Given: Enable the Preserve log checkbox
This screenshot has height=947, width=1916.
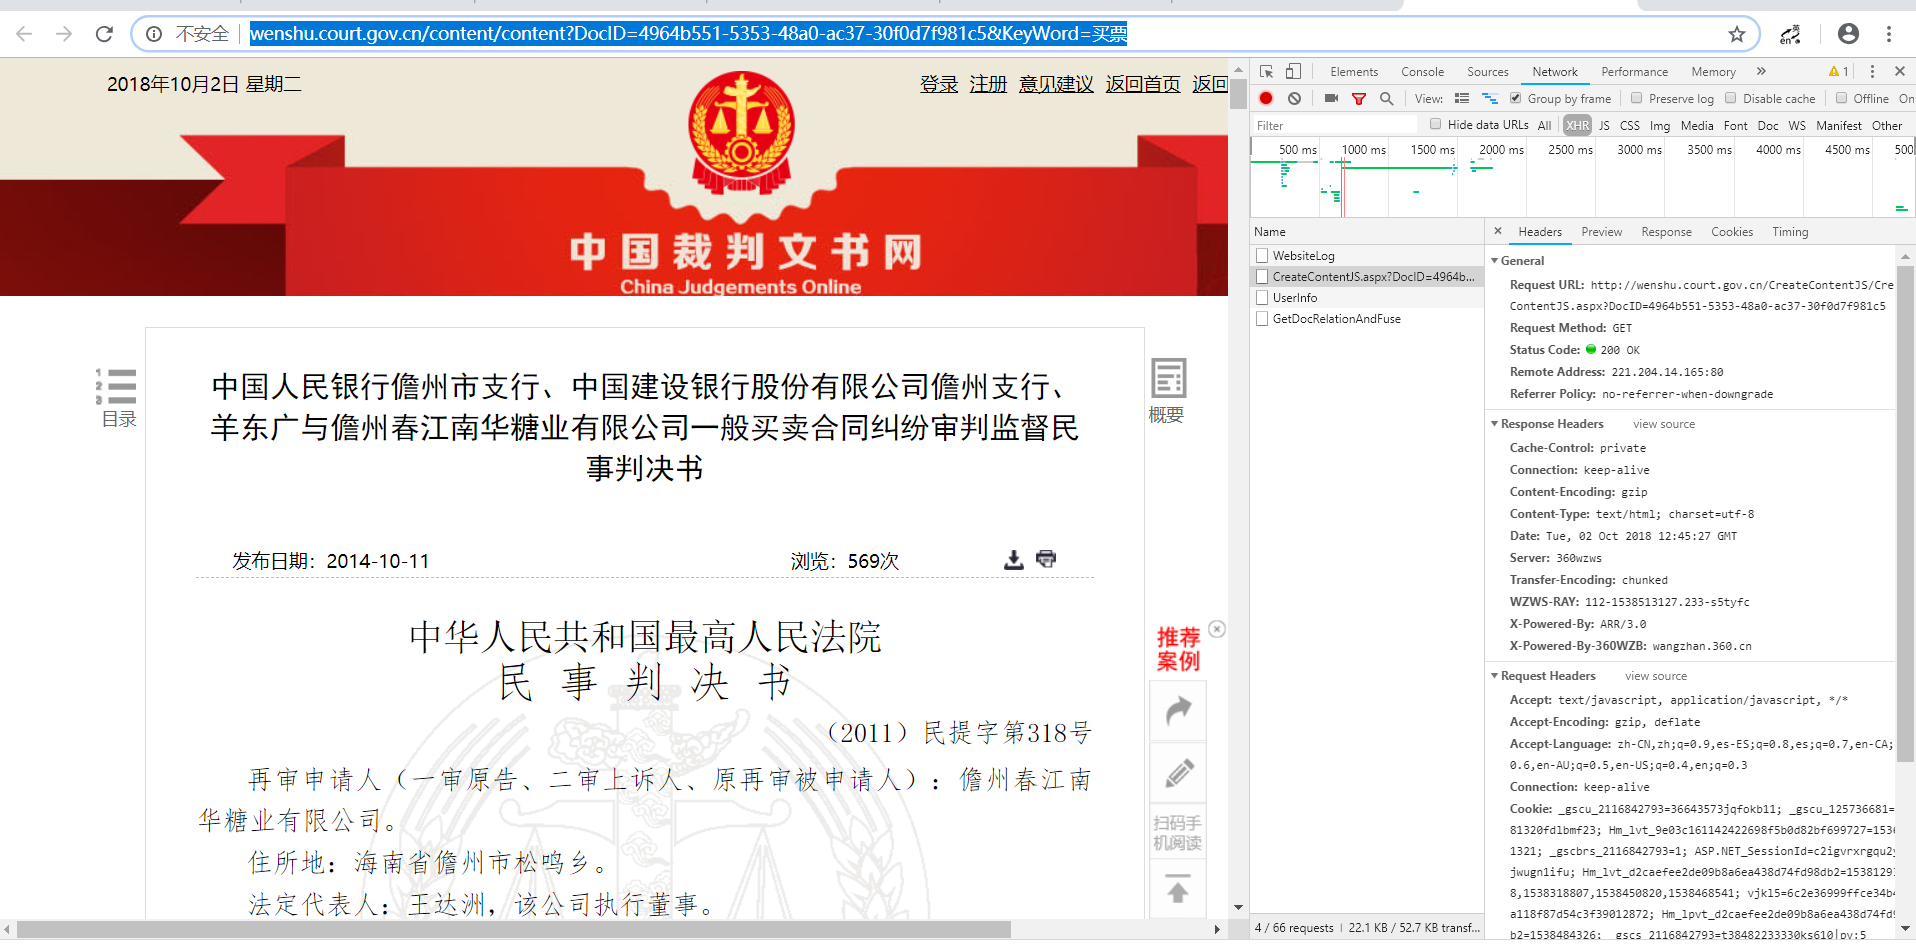Looking at the screenshot, I should click(1636, 98).
